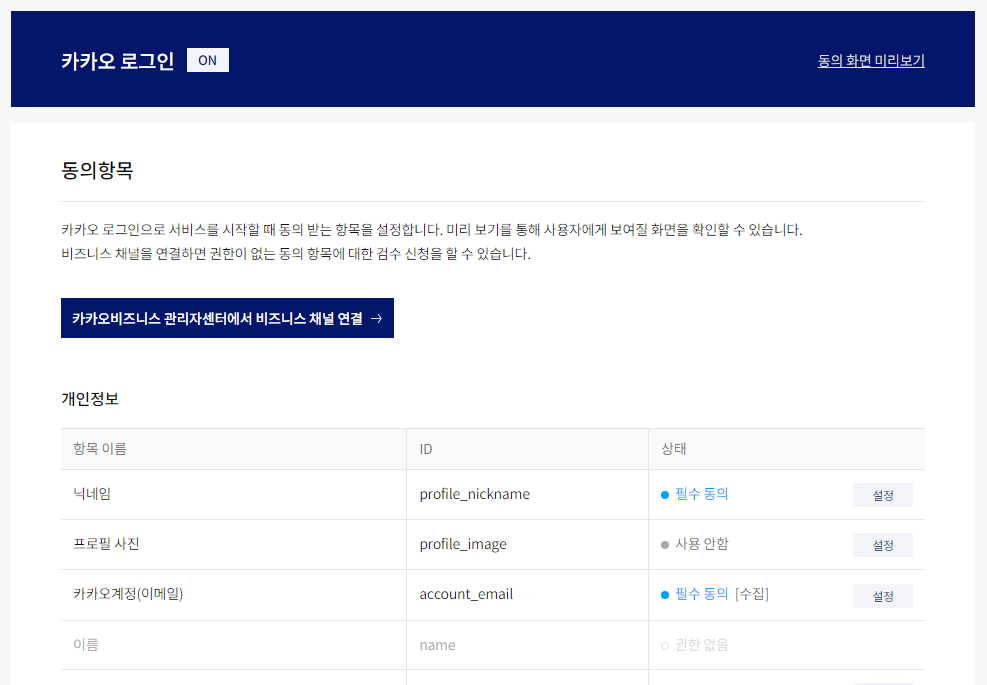Image resolution: width=987 pixels, height=685 pixels.
Task: Click the ON badge beside 카카오 로그인
Action: tap(208, 60)
